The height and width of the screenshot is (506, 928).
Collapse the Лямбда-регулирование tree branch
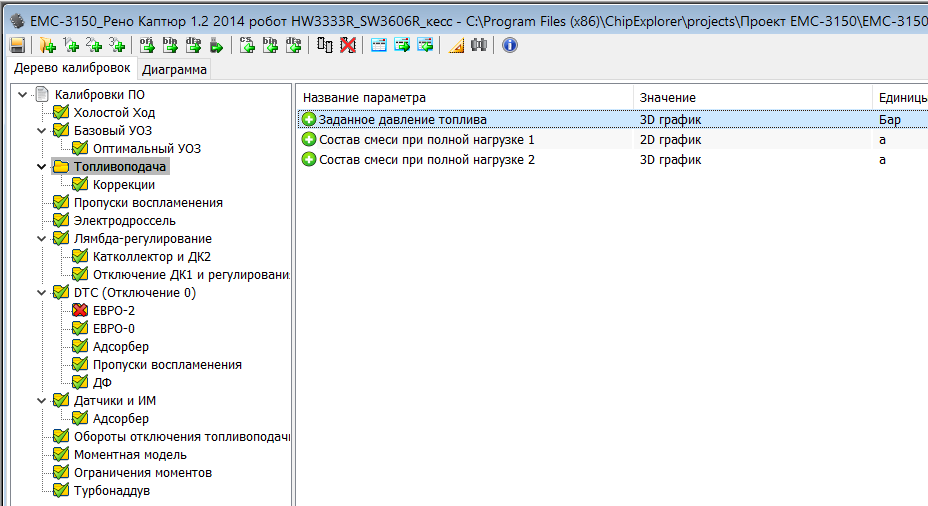[x=41, y=239]
